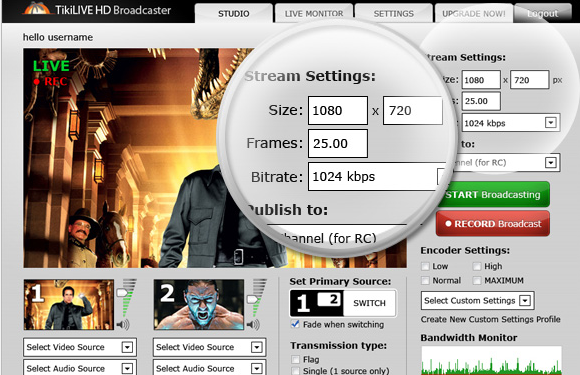Viewport: 580px width, 375px height.
Task: Click the 'Transmission type:' label
Action: [x=338, y=345]
